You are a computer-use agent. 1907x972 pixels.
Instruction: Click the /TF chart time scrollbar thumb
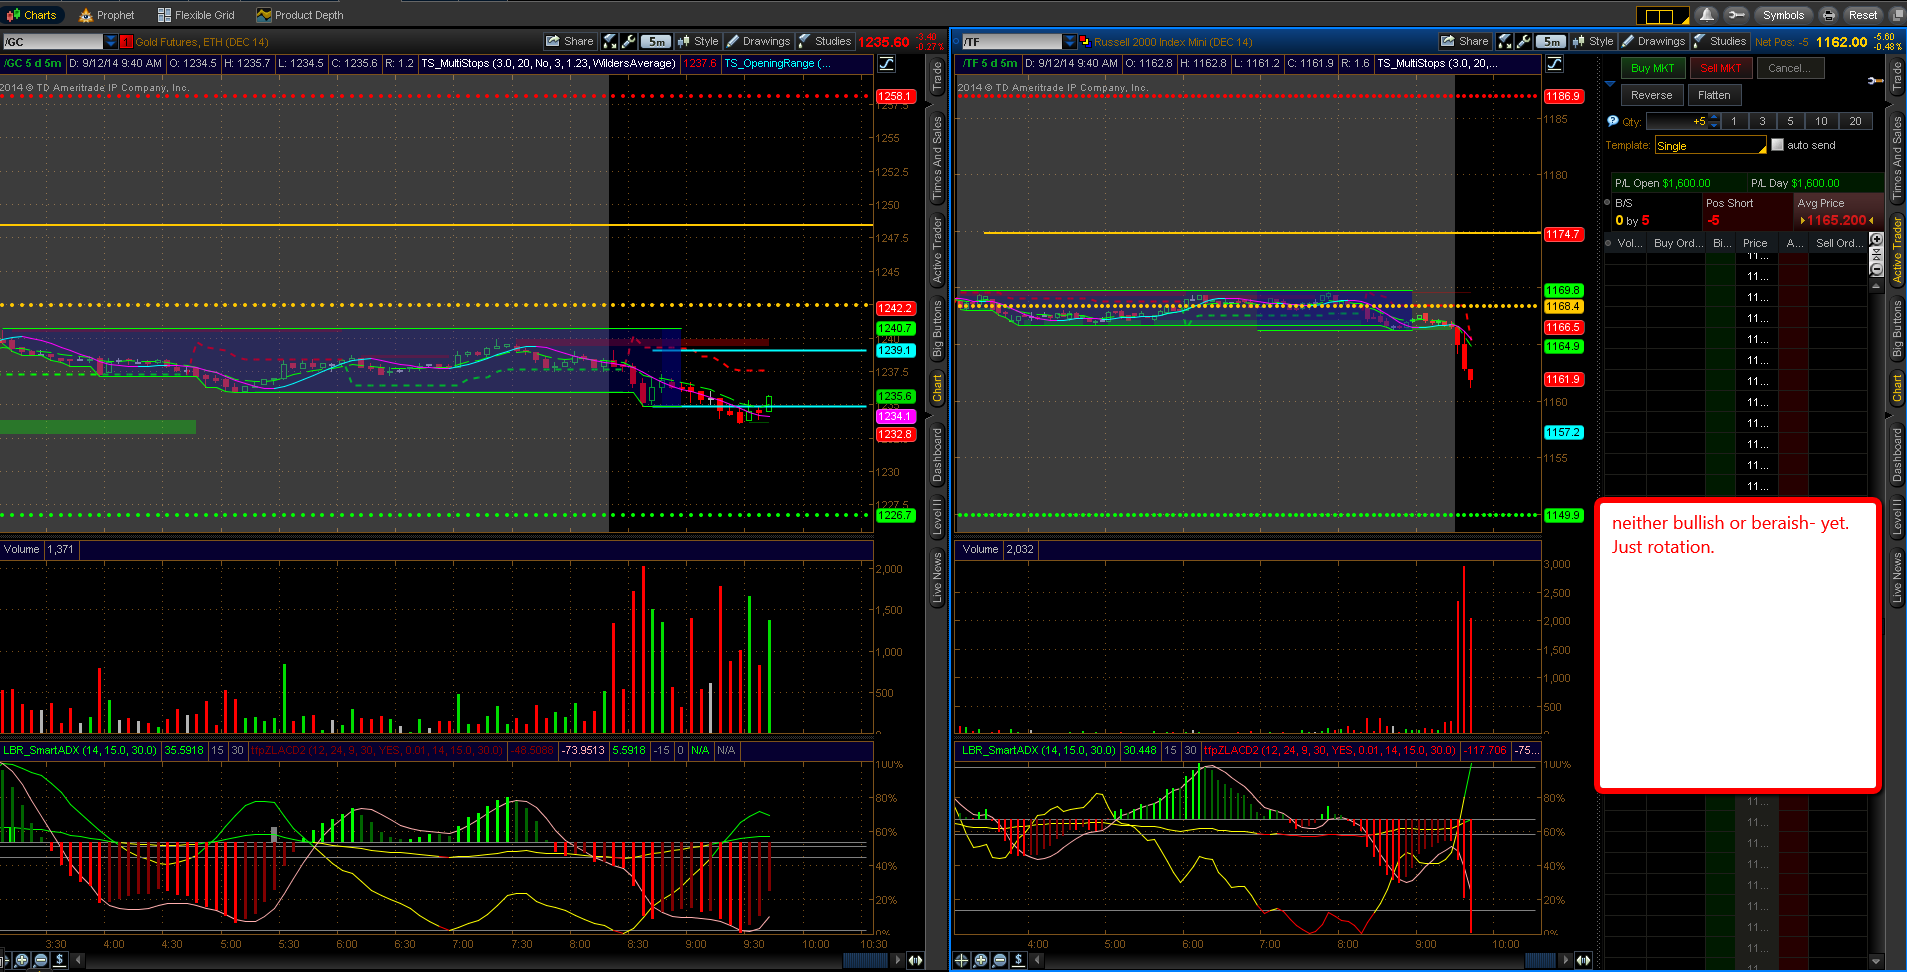pos(1541,960)
